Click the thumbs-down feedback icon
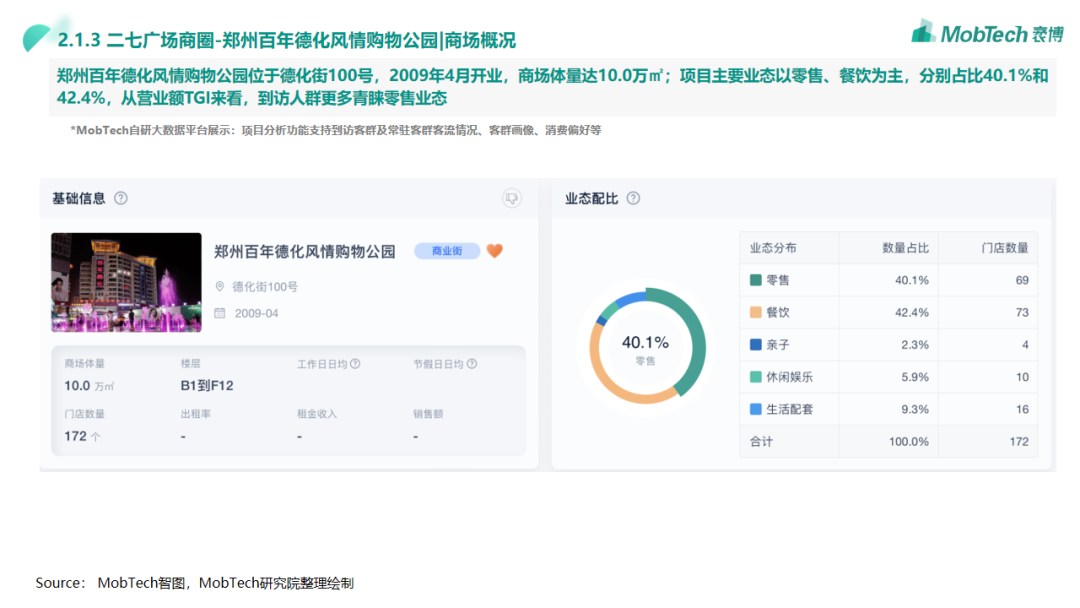This screenshot has width=1080, height=608. tap(512, 198)
